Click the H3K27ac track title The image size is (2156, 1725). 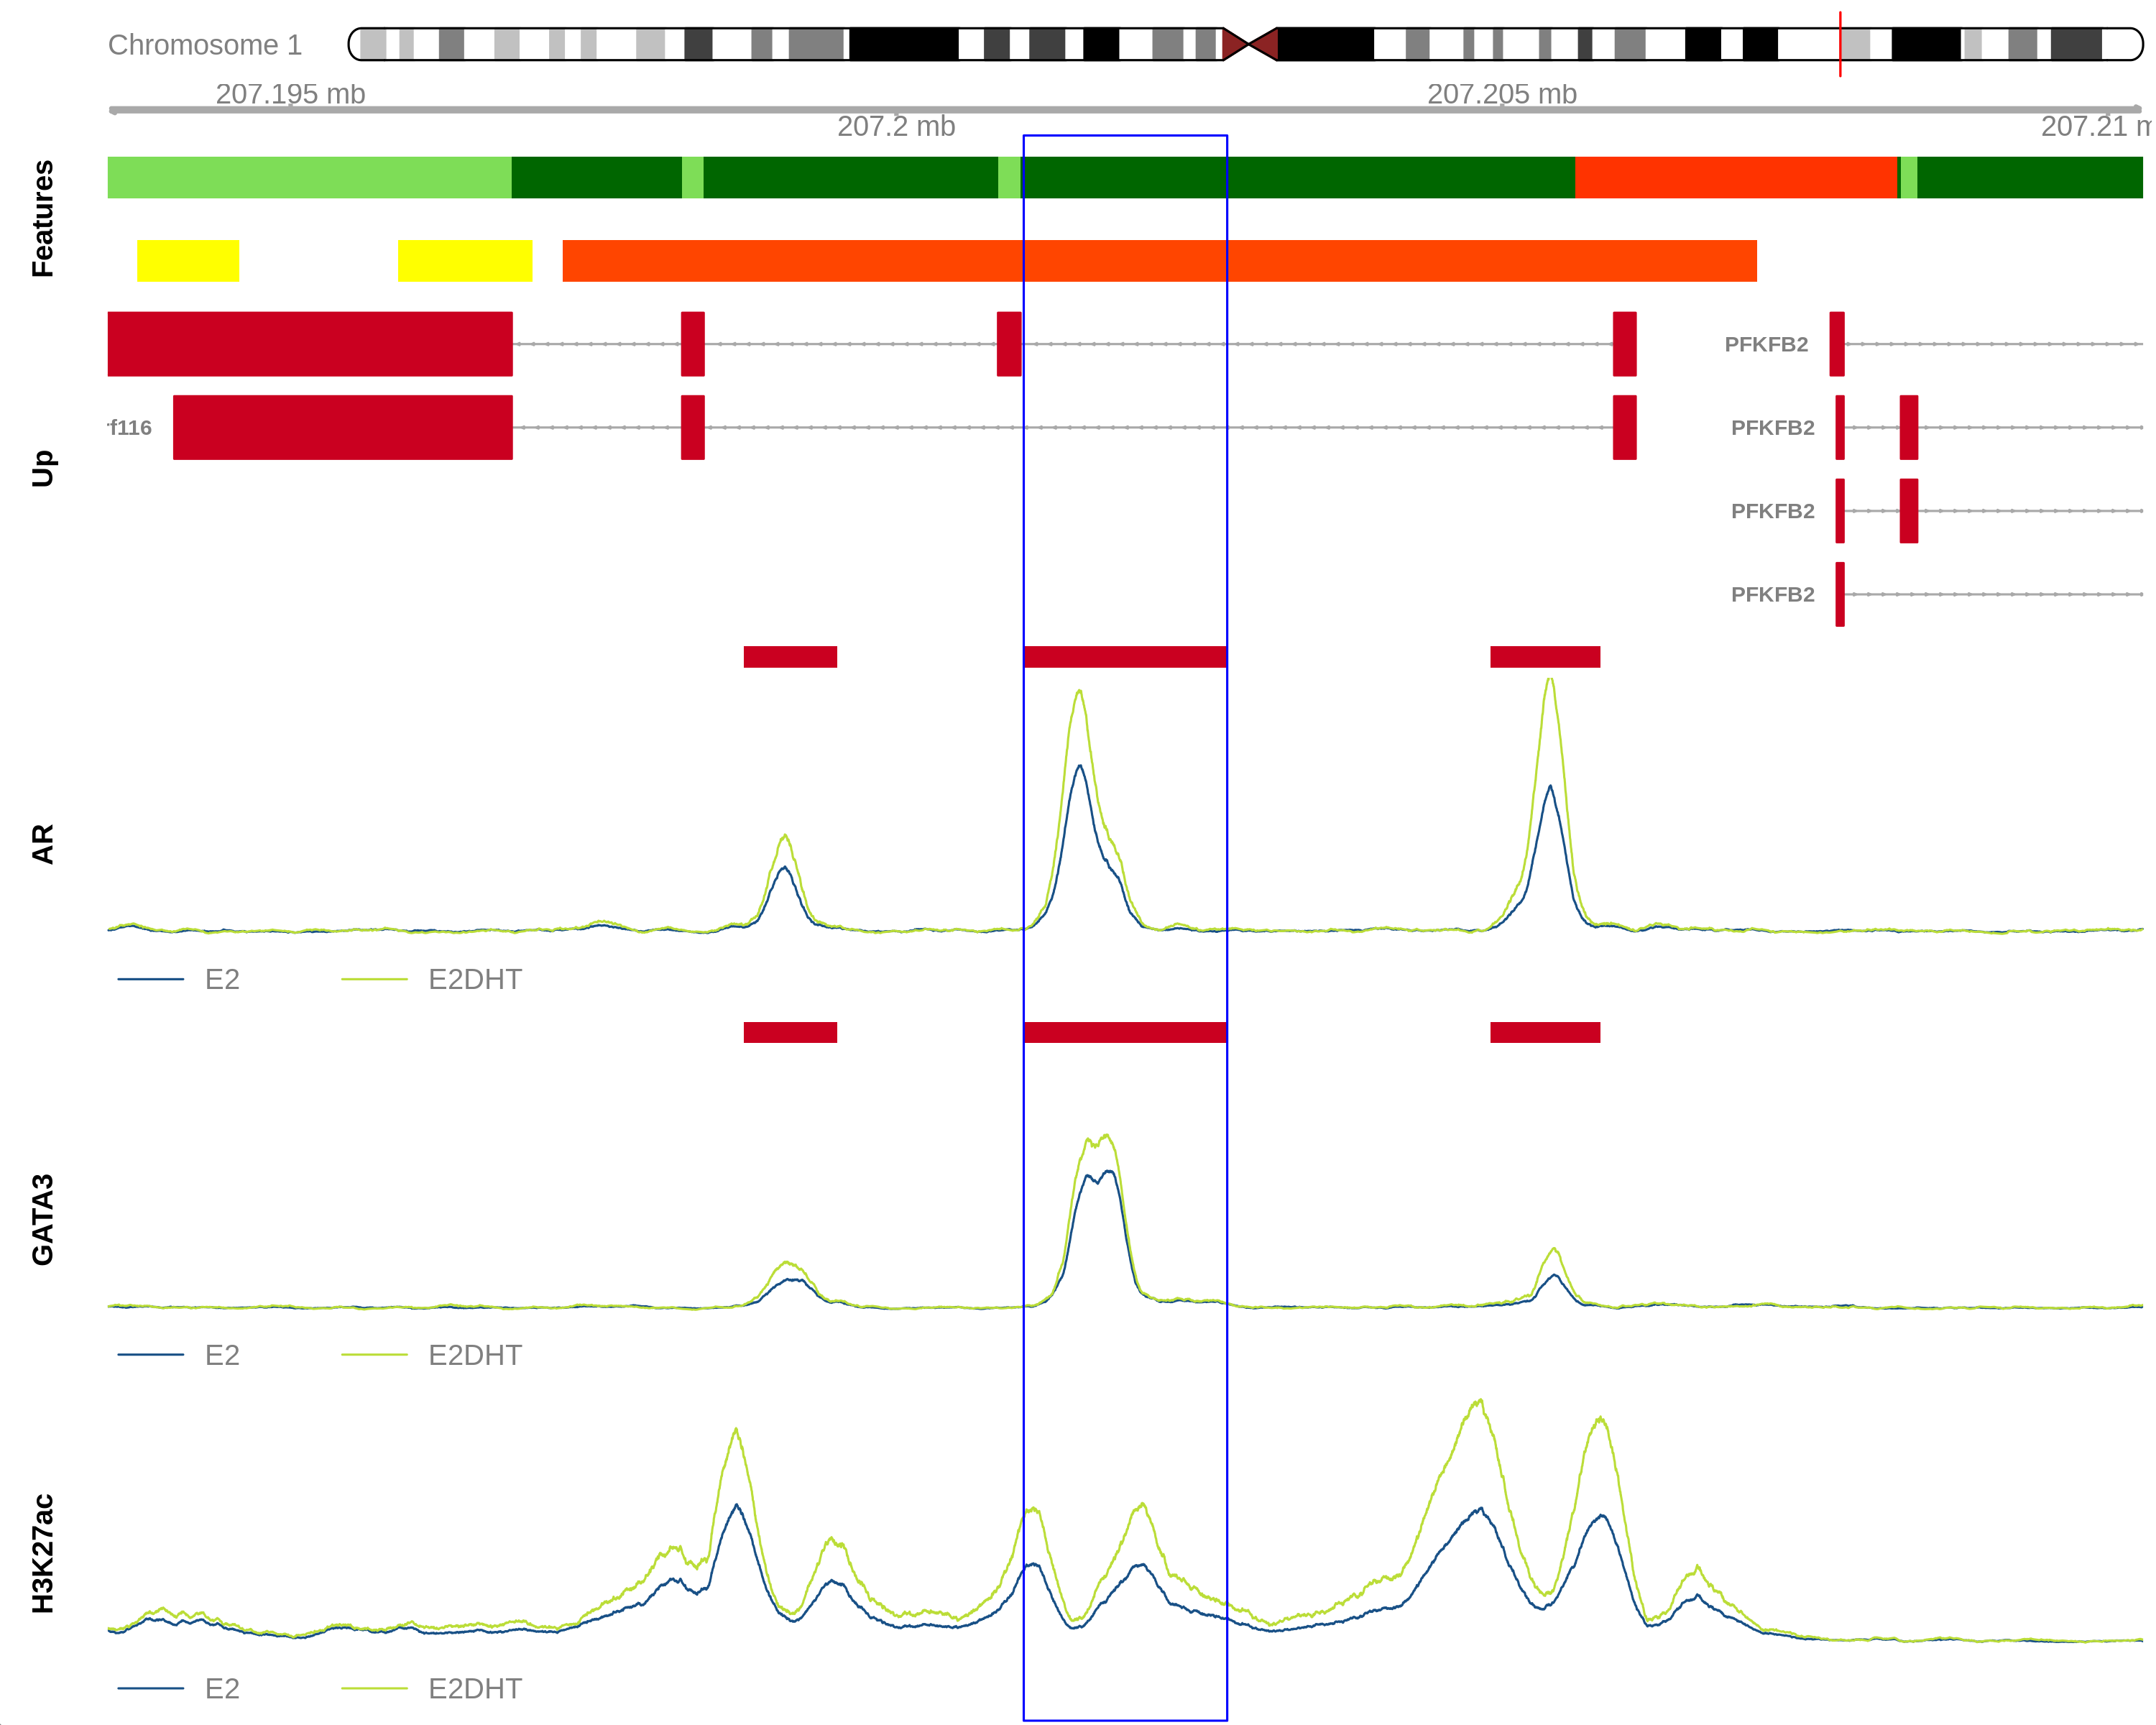pyautogui.click(x=42, y=1553)
